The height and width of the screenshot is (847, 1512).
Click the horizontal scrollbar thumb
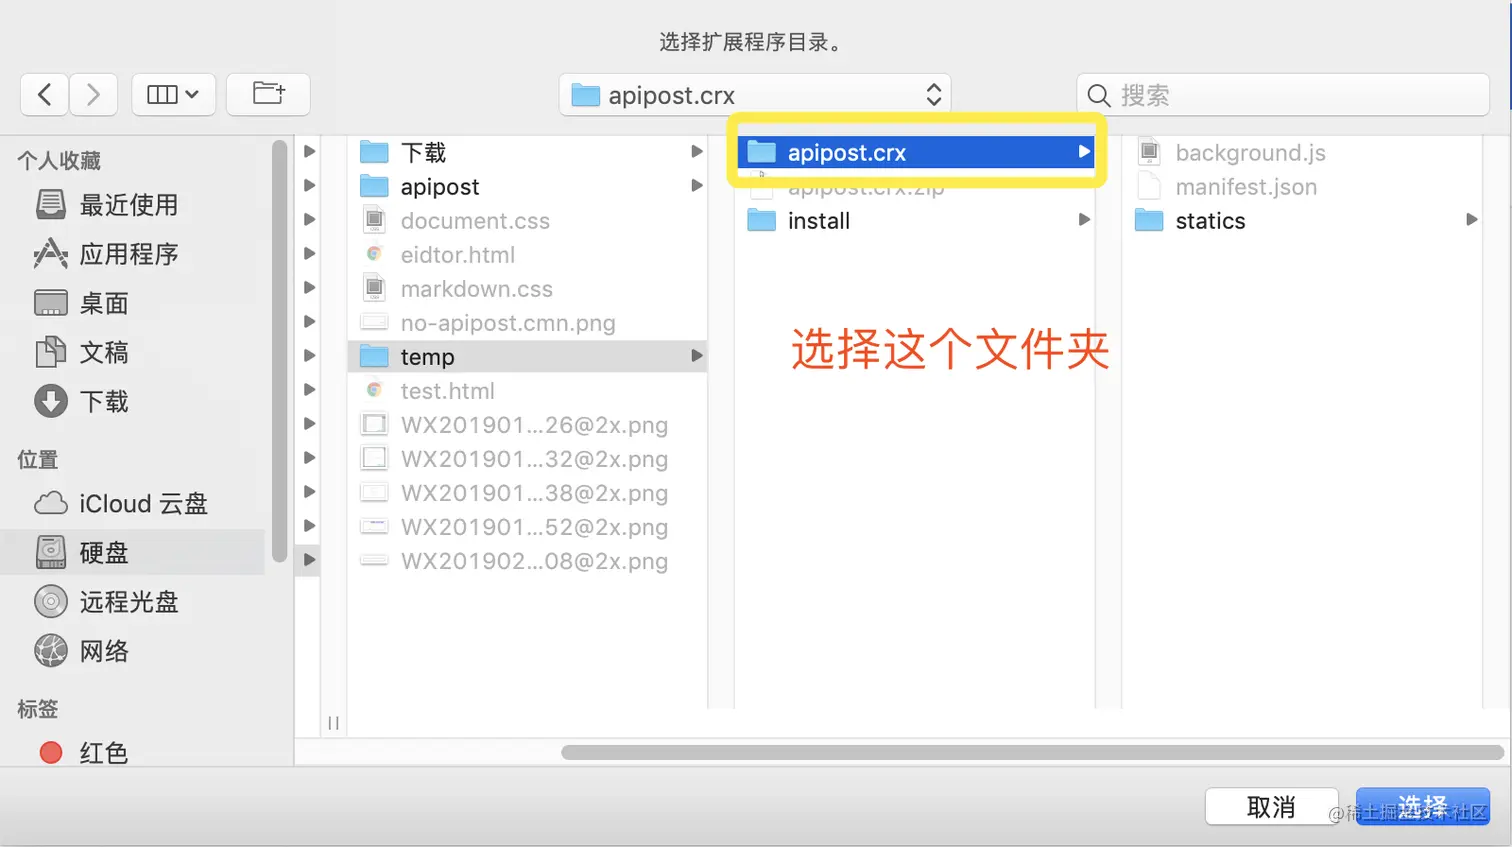coord(1032,752)
